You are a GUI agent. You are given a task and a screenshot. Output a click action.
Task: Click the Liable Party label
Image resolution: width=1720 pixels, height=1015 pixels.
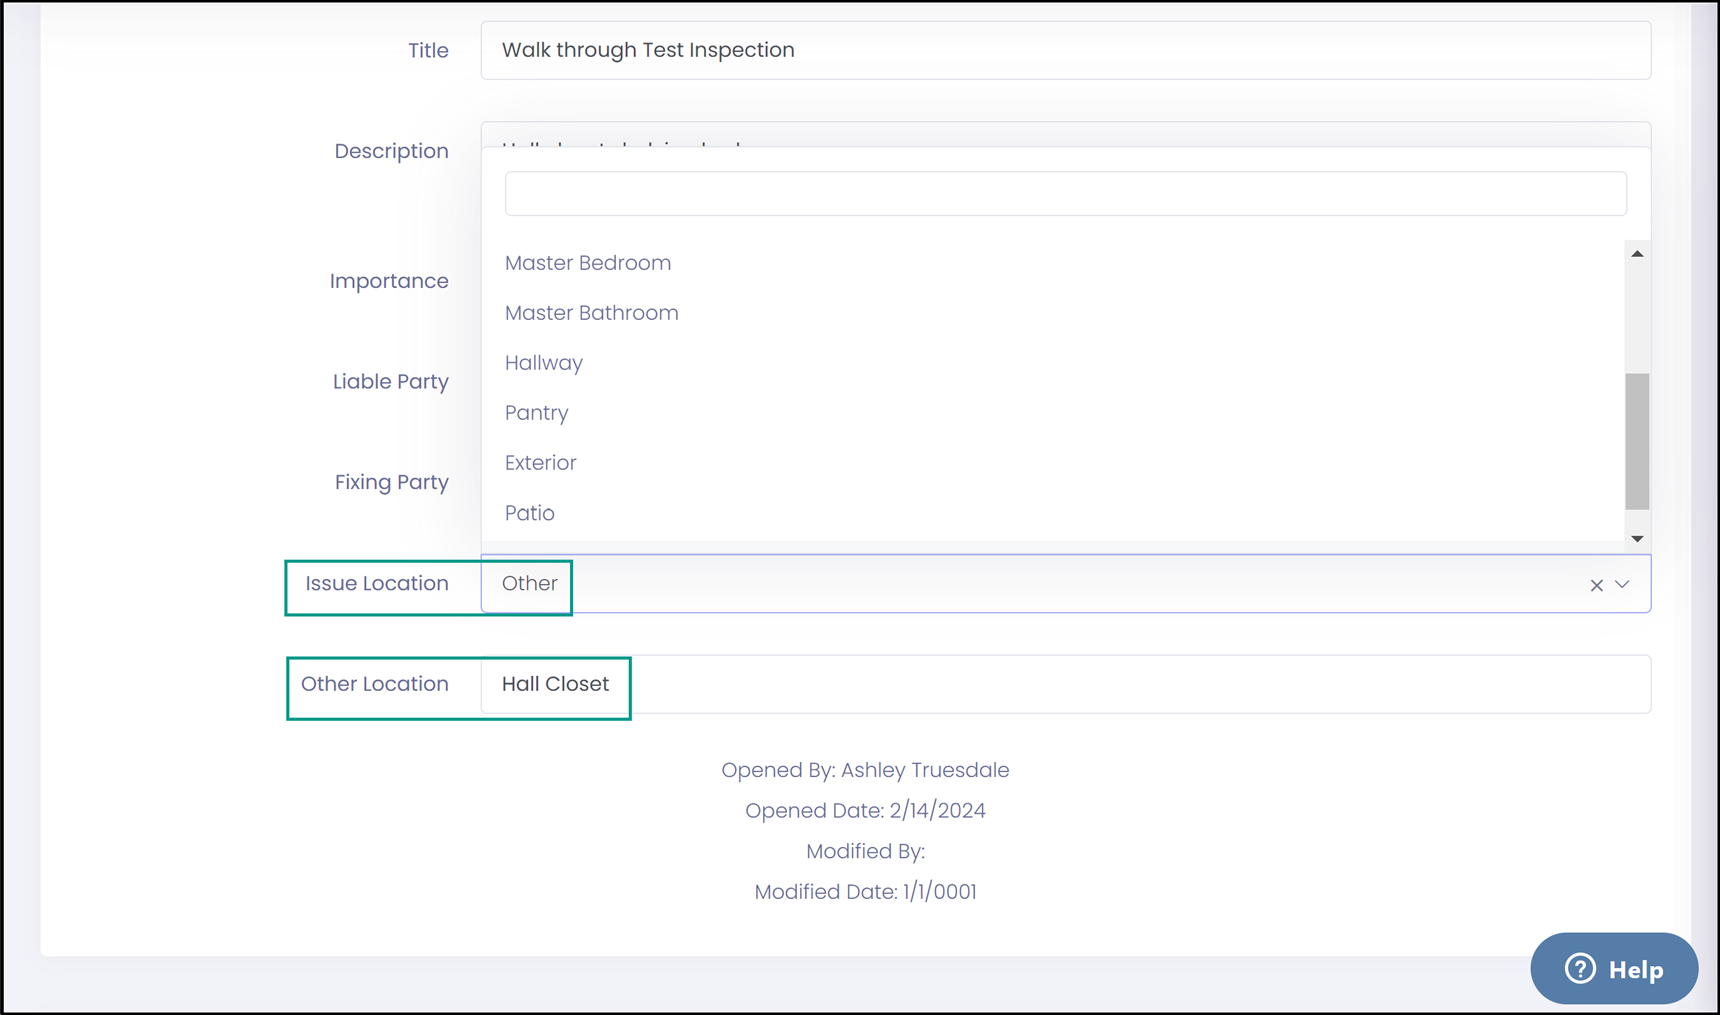pyautogui.click(x=391, y=382)
